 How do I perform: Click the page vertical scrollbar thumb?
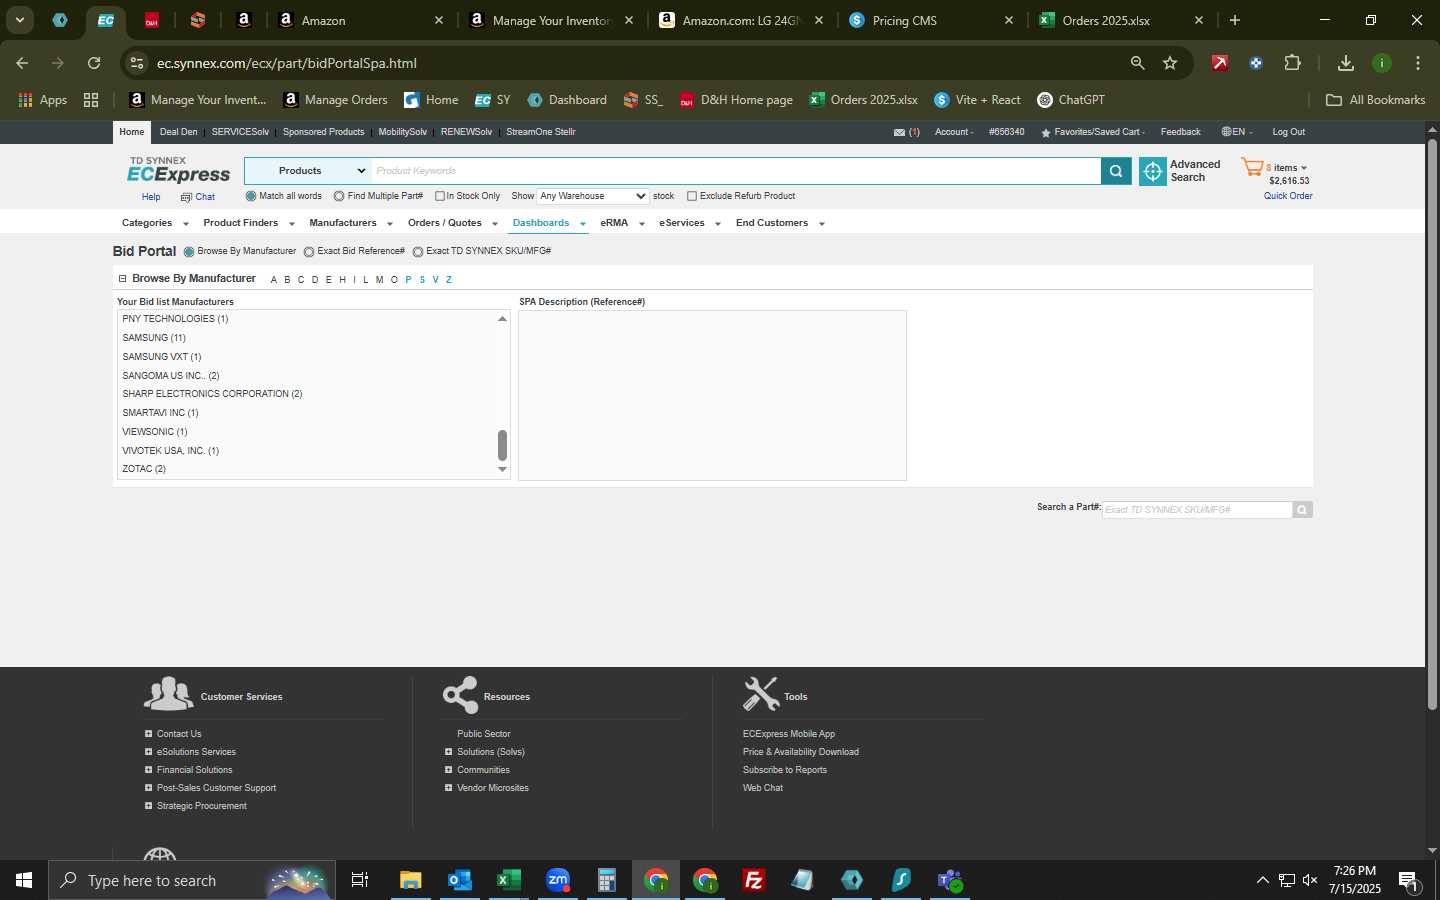(x=1432, y=425)
